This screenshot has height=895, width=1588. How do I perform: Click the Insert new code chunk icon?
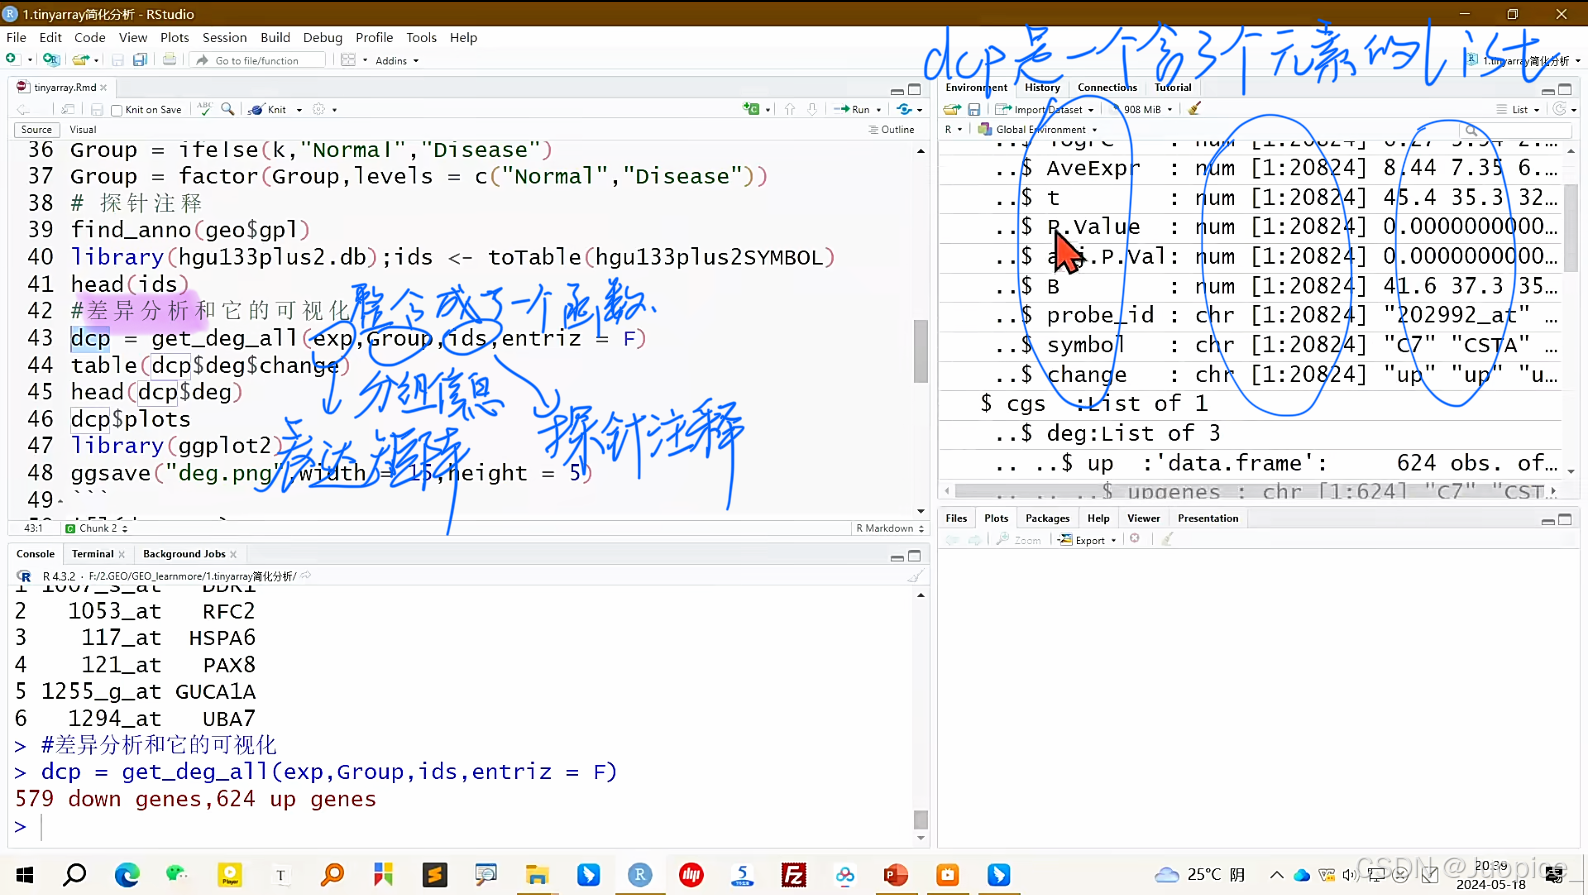[752, 109]
